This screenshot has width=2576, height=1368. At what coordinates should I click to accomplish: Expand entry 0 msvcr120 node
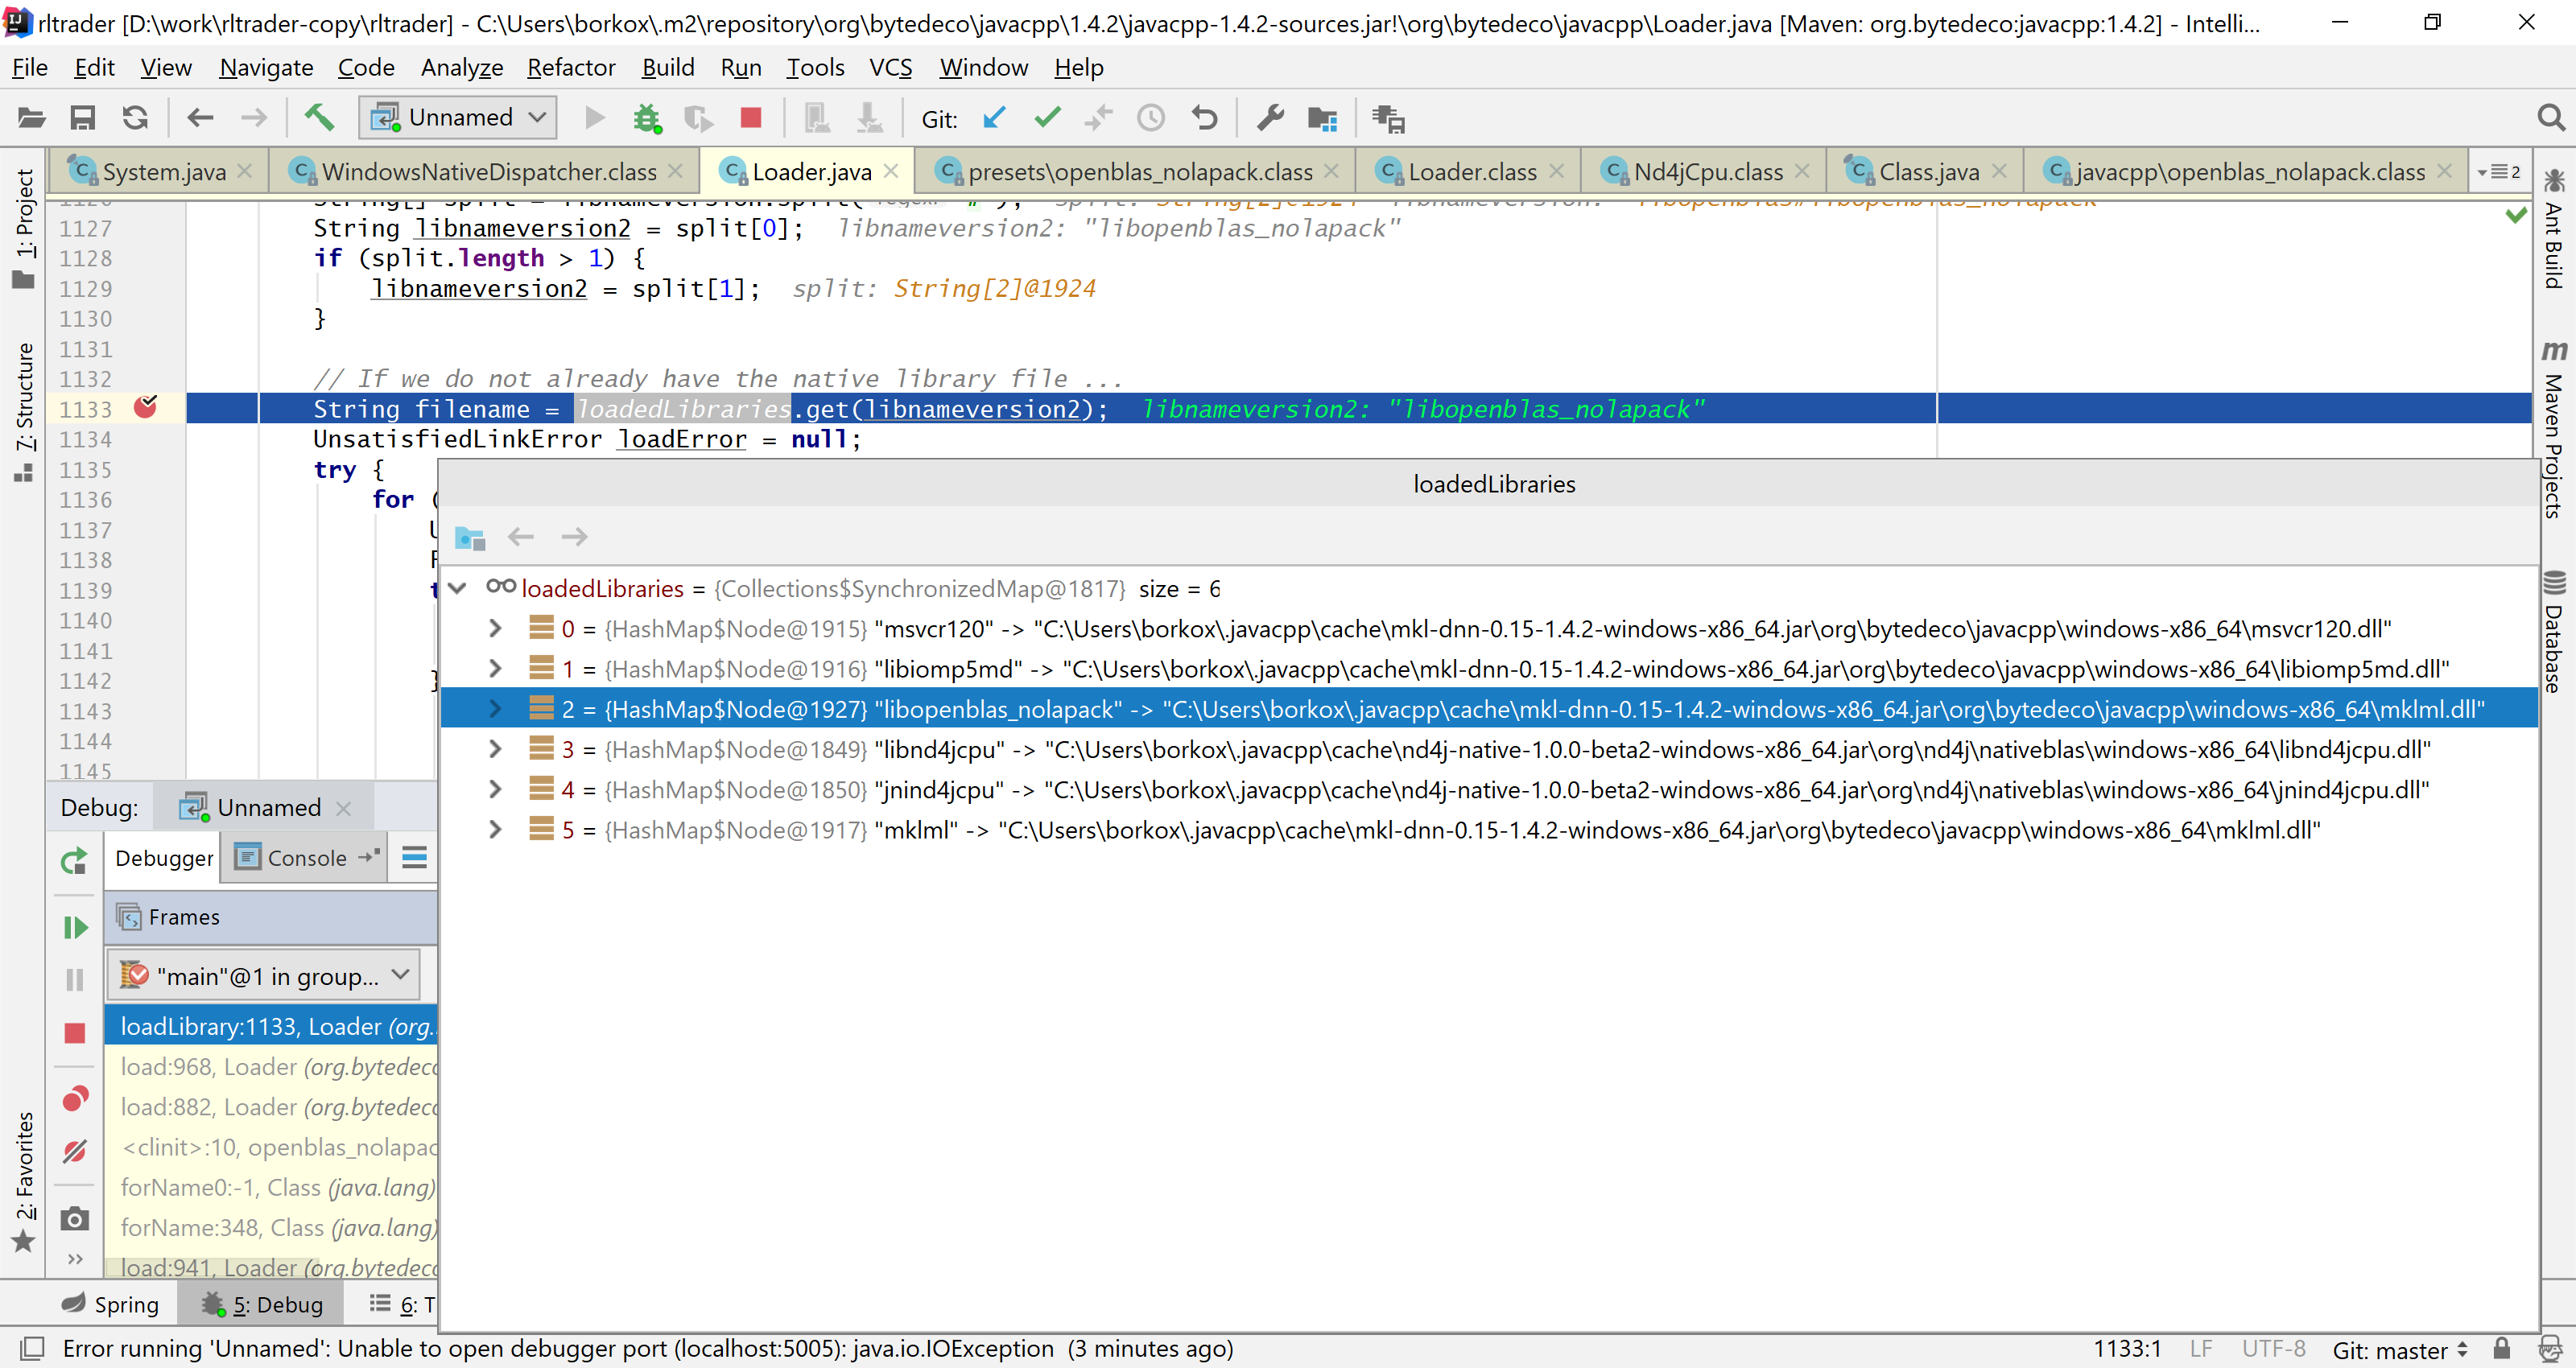click(495, 628)
